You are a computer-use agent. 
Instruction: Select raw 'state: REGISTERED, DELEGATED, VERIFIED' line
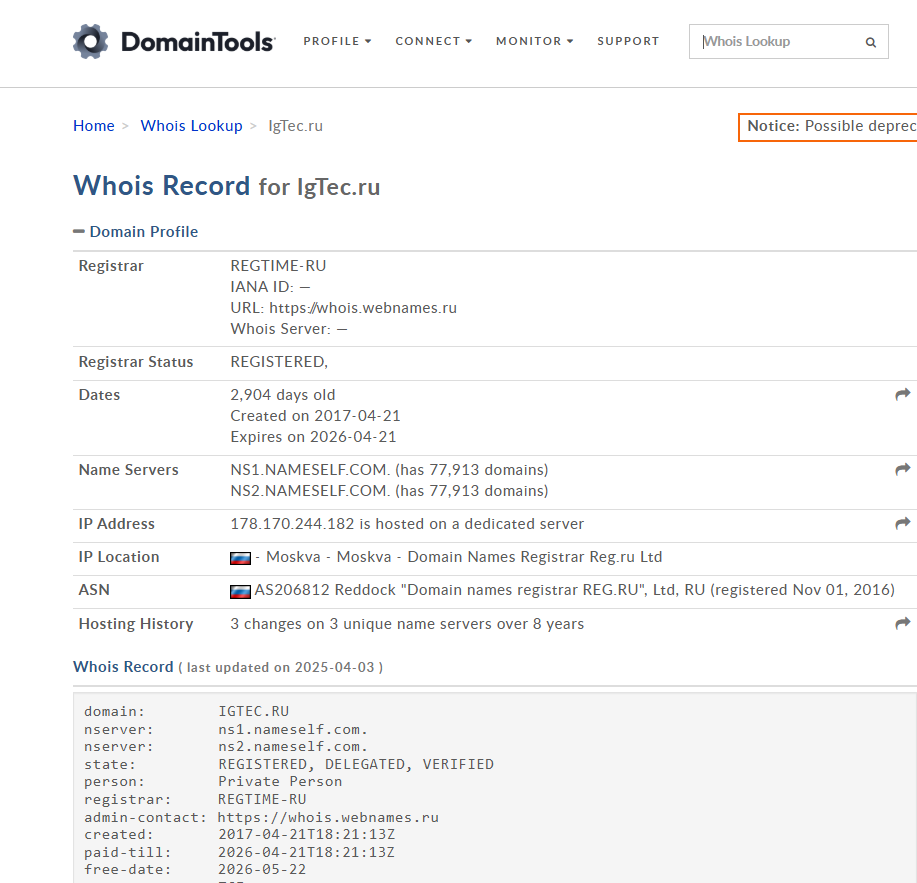pos(289,764)
